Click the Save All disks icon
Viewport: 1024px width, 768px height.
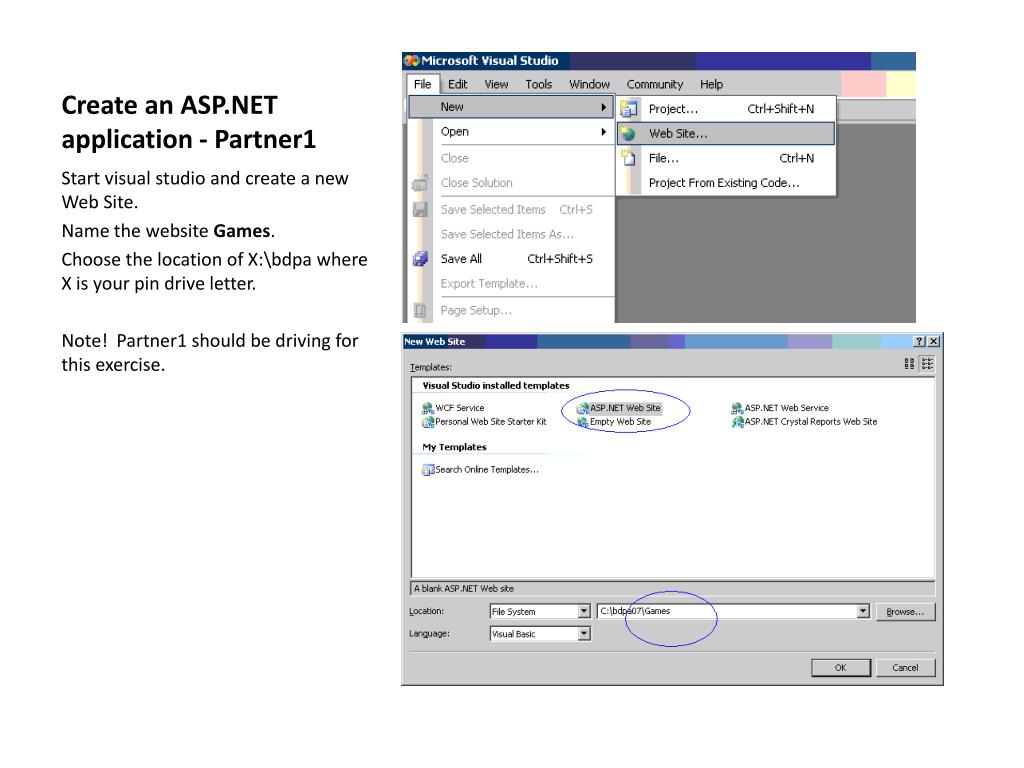coord(421,259)
